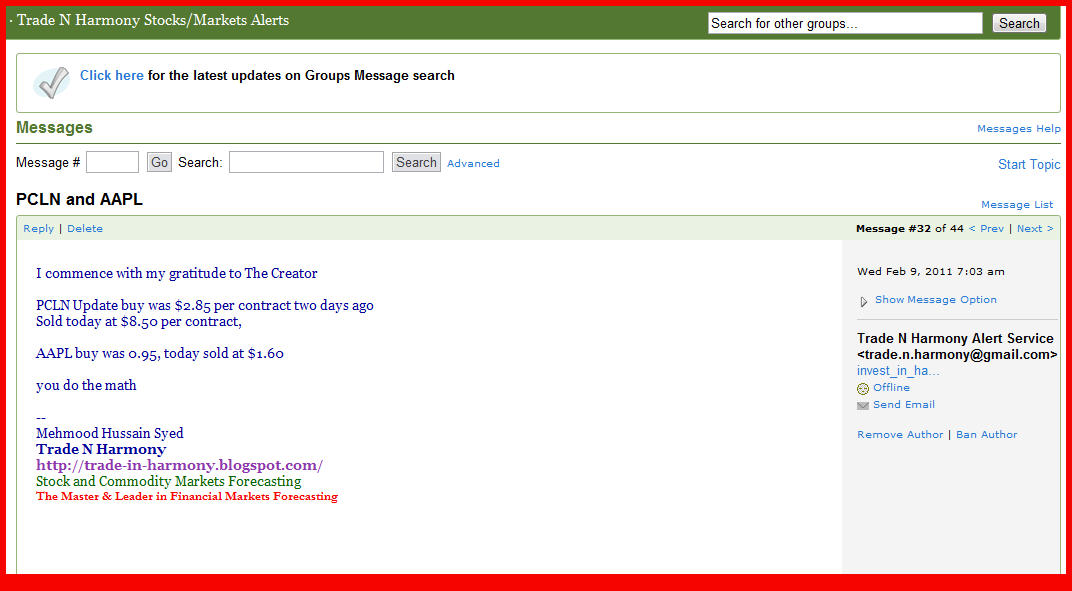Click the Offline status smiley icon

click(863, 389)
